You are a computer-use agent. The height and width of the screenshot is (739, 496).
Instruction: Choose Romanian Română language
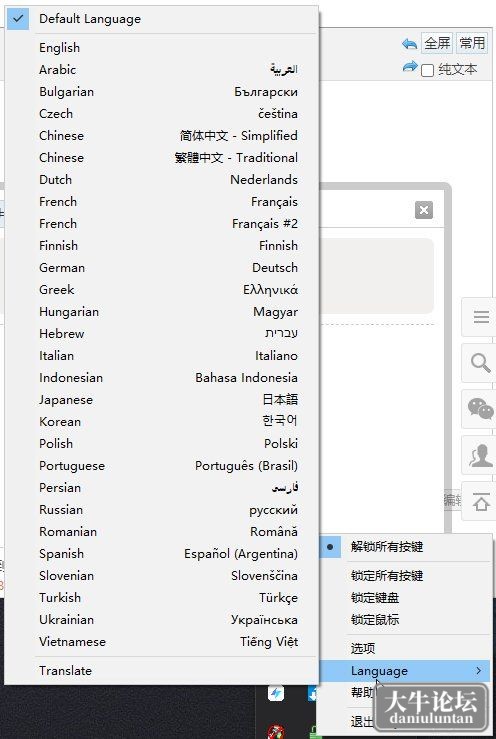[162, 532]
